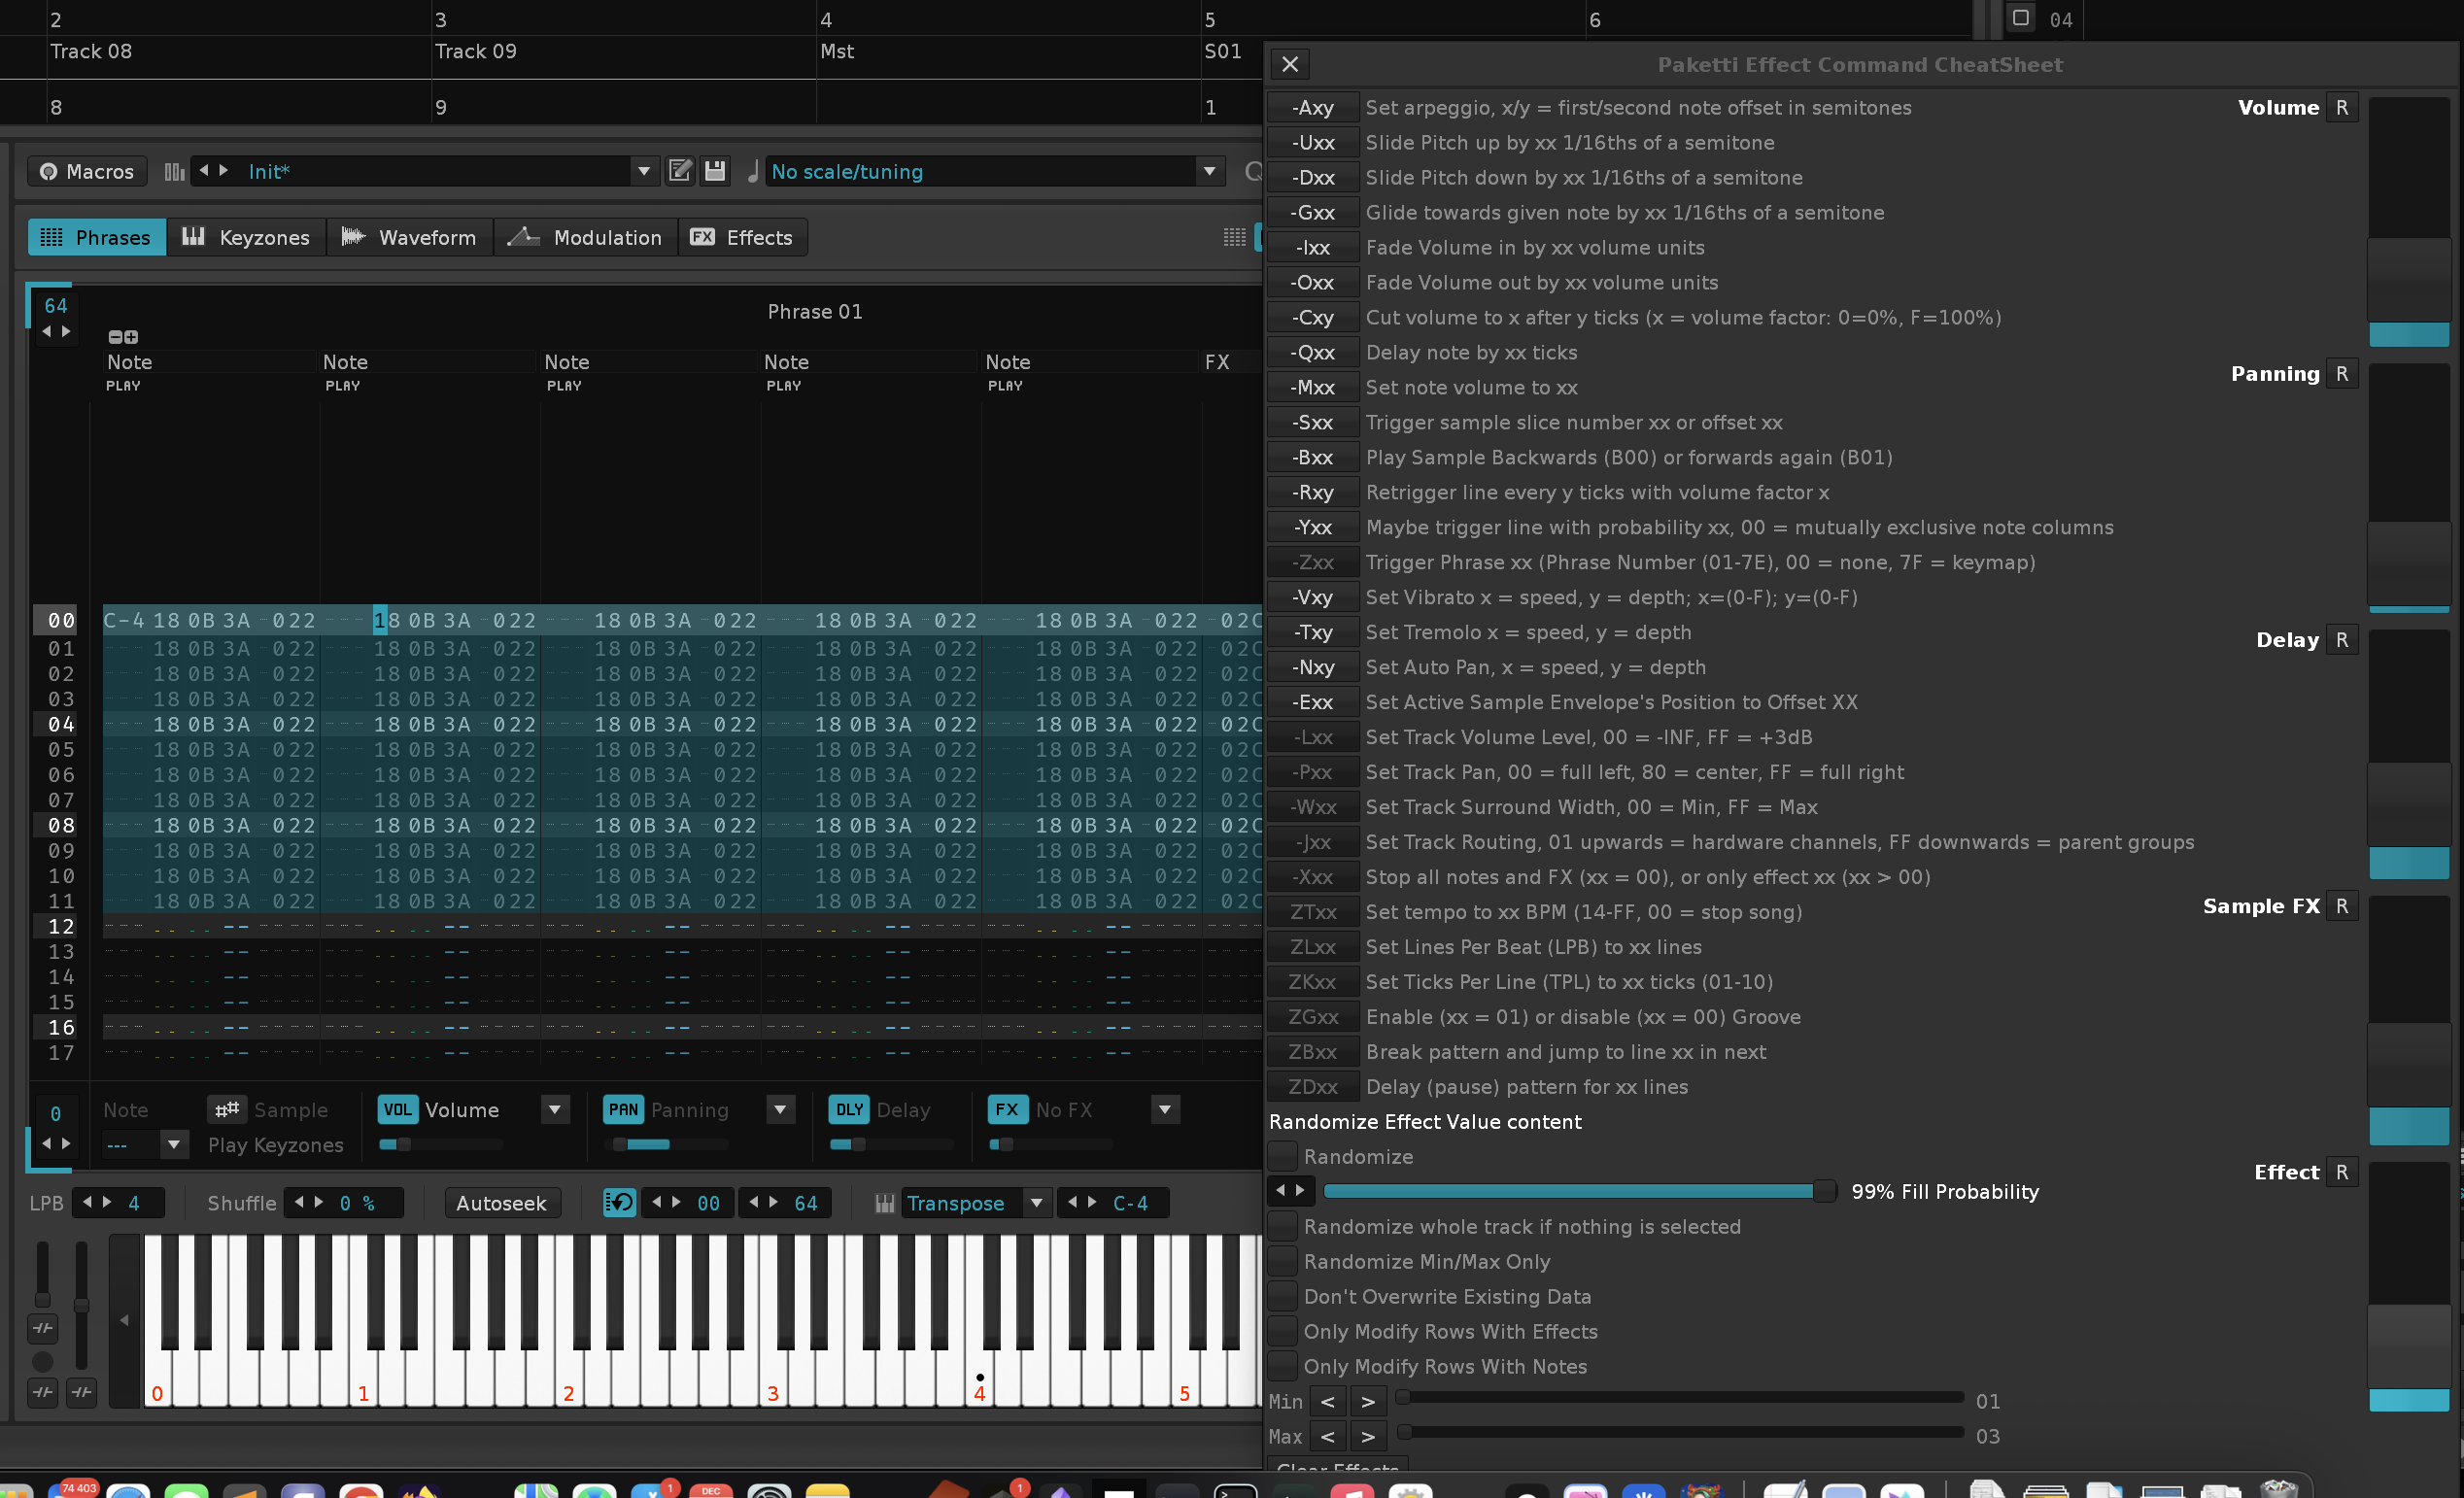The image size is (2464, 1498).
Task: Toggle the PAN column button
Action: 623,1109
